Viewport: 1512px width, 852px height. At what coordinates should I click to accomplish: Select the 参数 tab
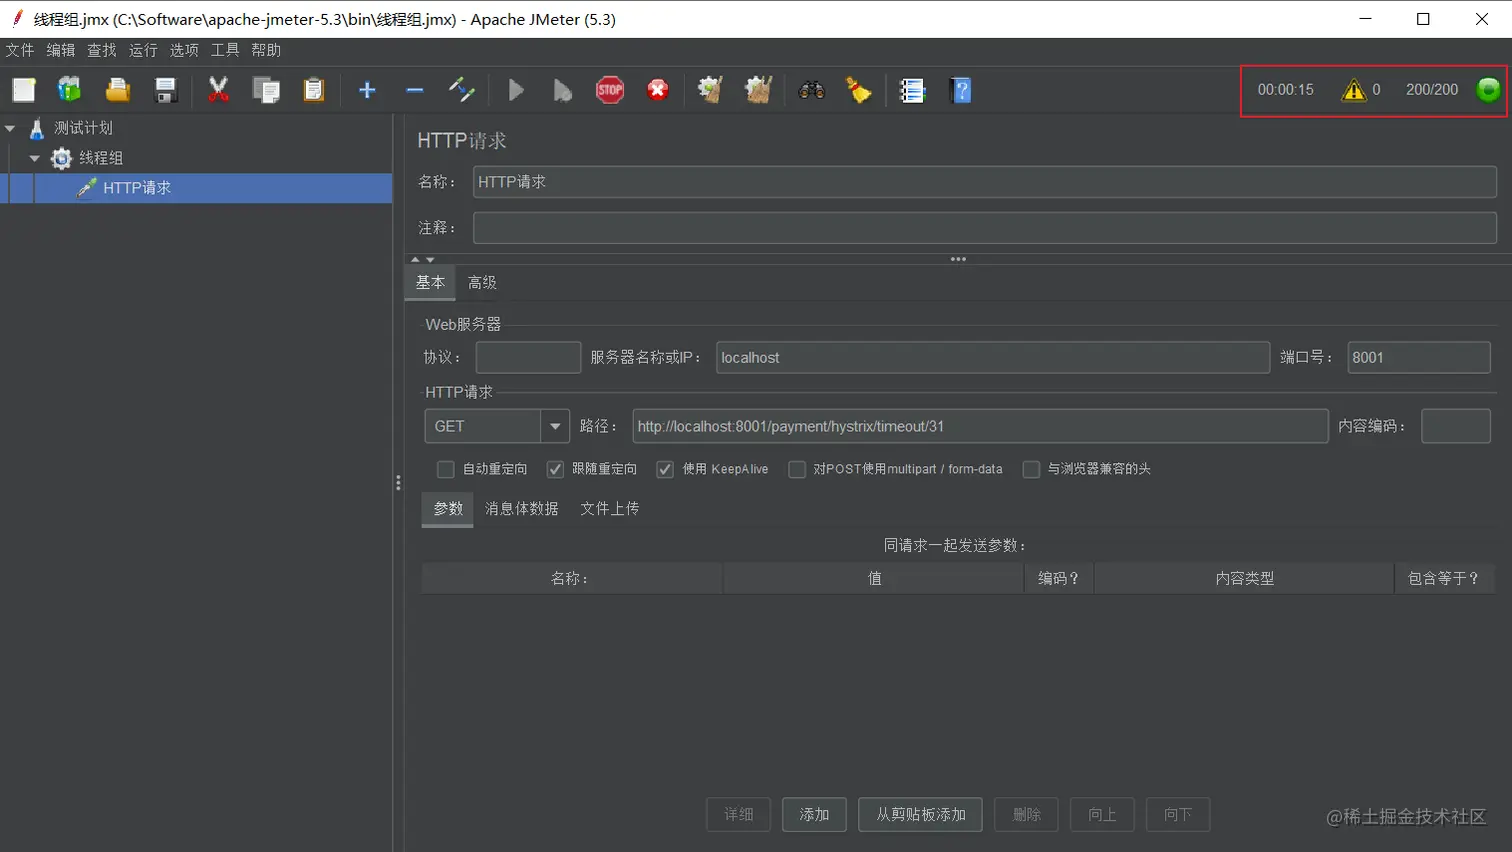448,509
